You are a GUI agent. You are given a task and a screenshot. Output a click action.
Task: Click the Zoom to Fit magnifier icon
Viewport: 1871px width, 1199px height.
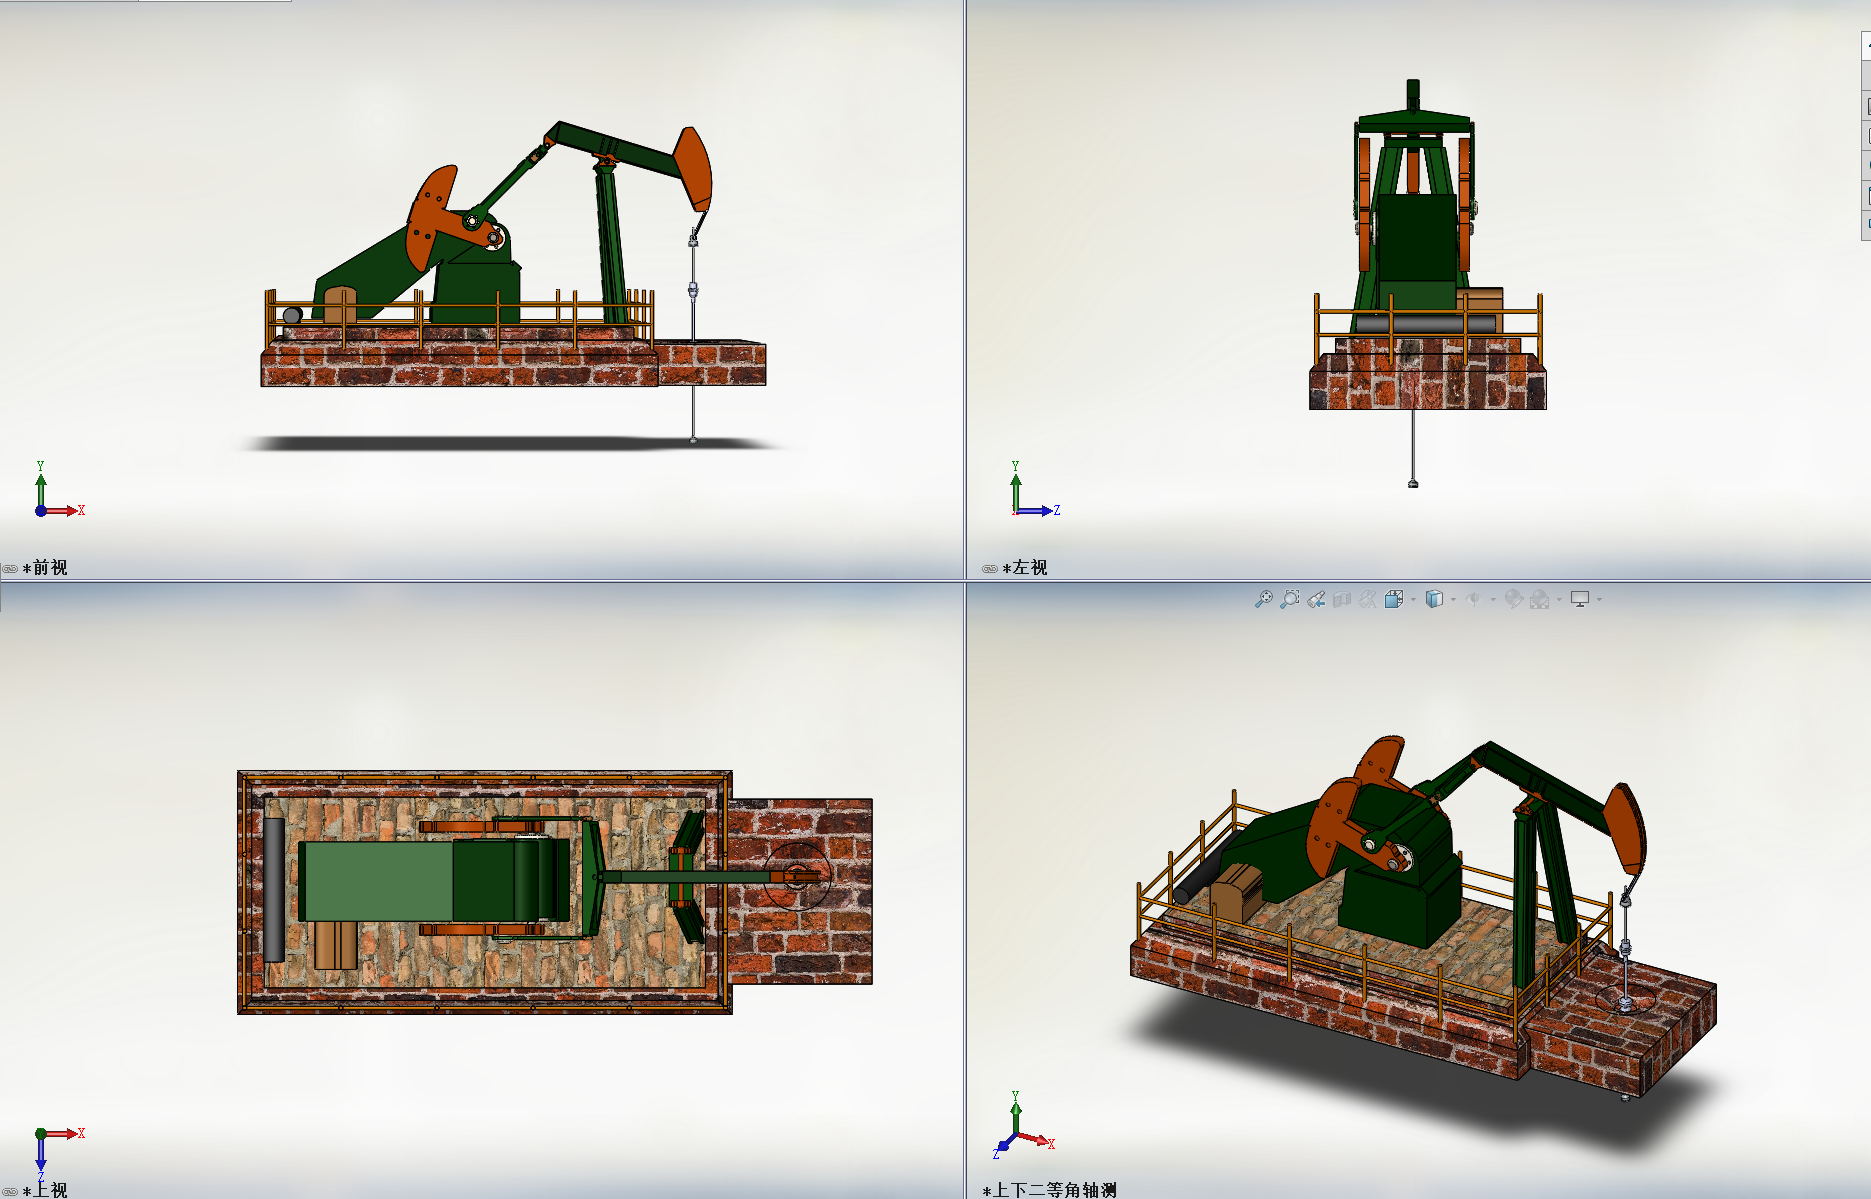tap(1264, 599)
